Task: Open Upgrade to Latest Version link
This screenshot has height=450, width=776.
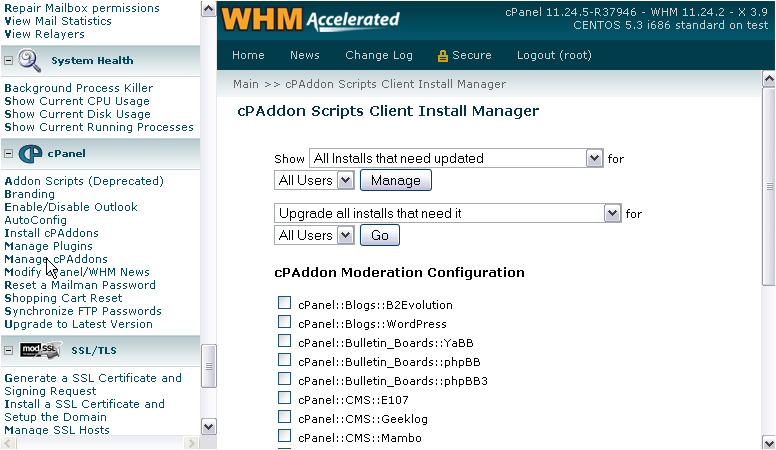Action: click(x=79, y=324)
